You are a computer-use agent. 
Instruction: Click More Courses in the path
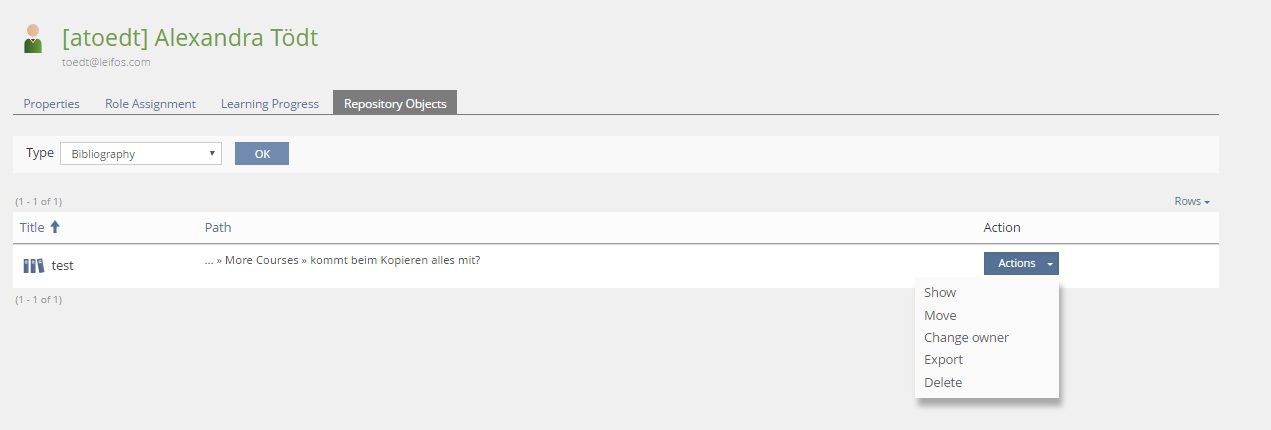point(262,260)
